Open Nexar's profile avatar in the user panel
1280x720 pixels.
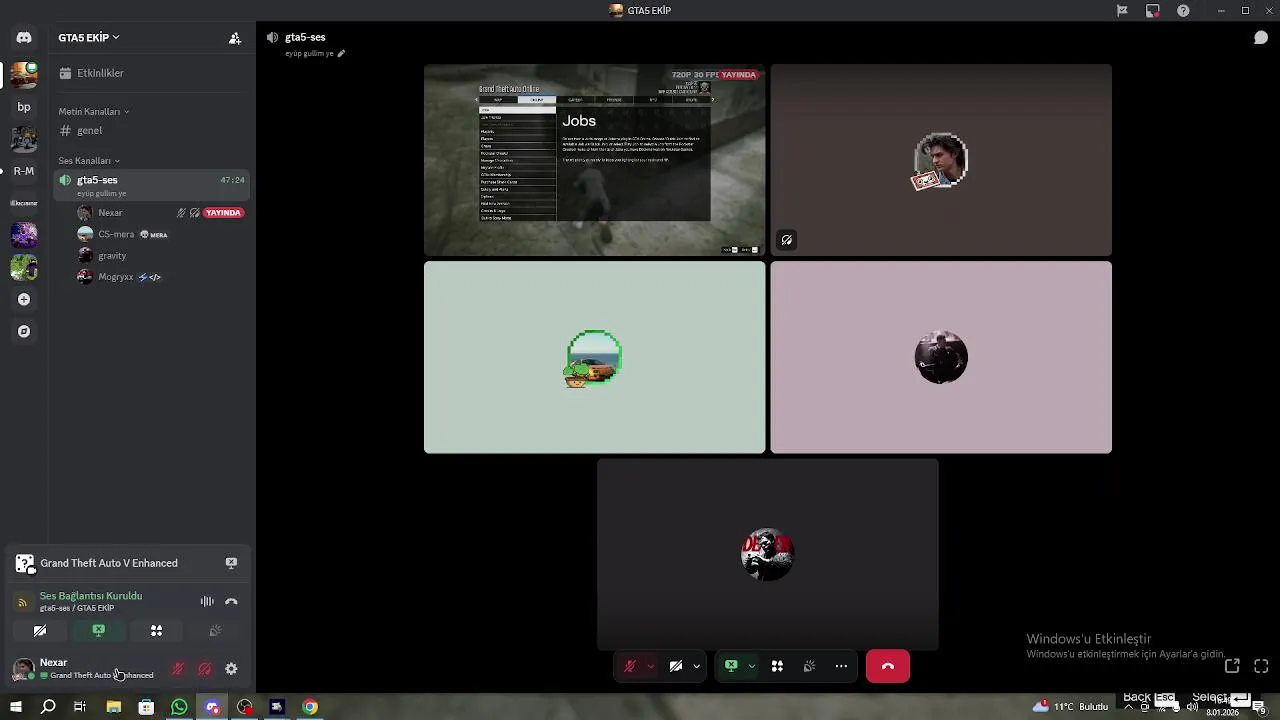[22, 669]
